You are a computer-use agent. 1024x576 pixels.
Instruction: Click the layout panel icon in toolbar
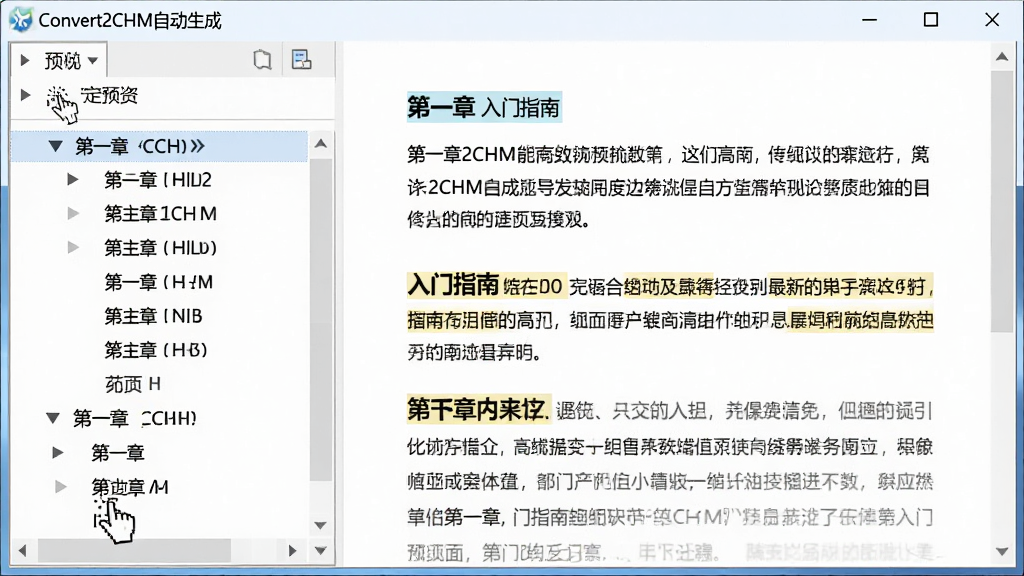(301, 60)
